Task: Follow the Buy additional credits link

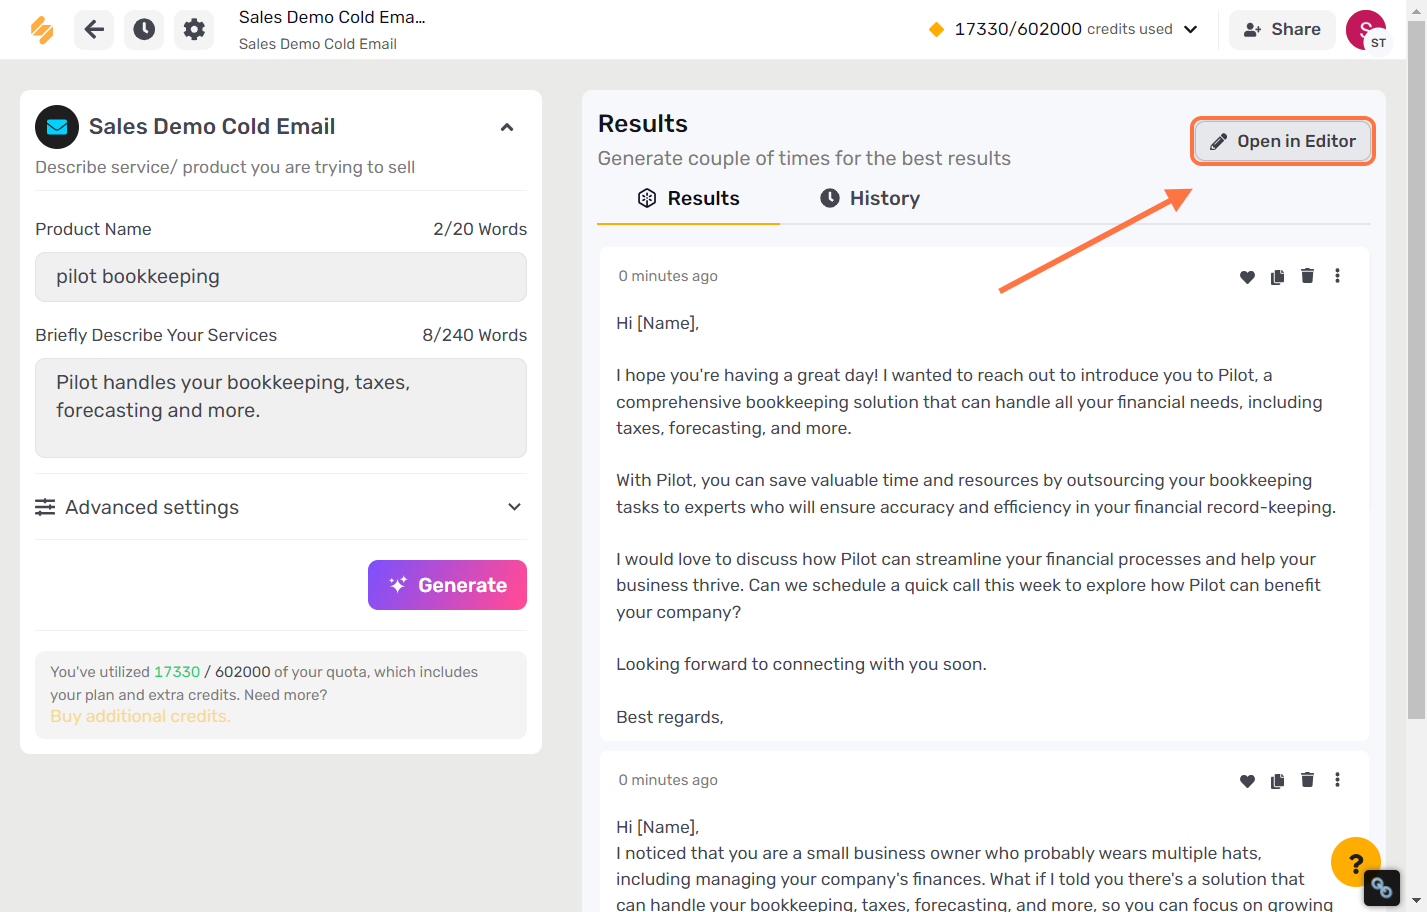Action: click(140, 716)
